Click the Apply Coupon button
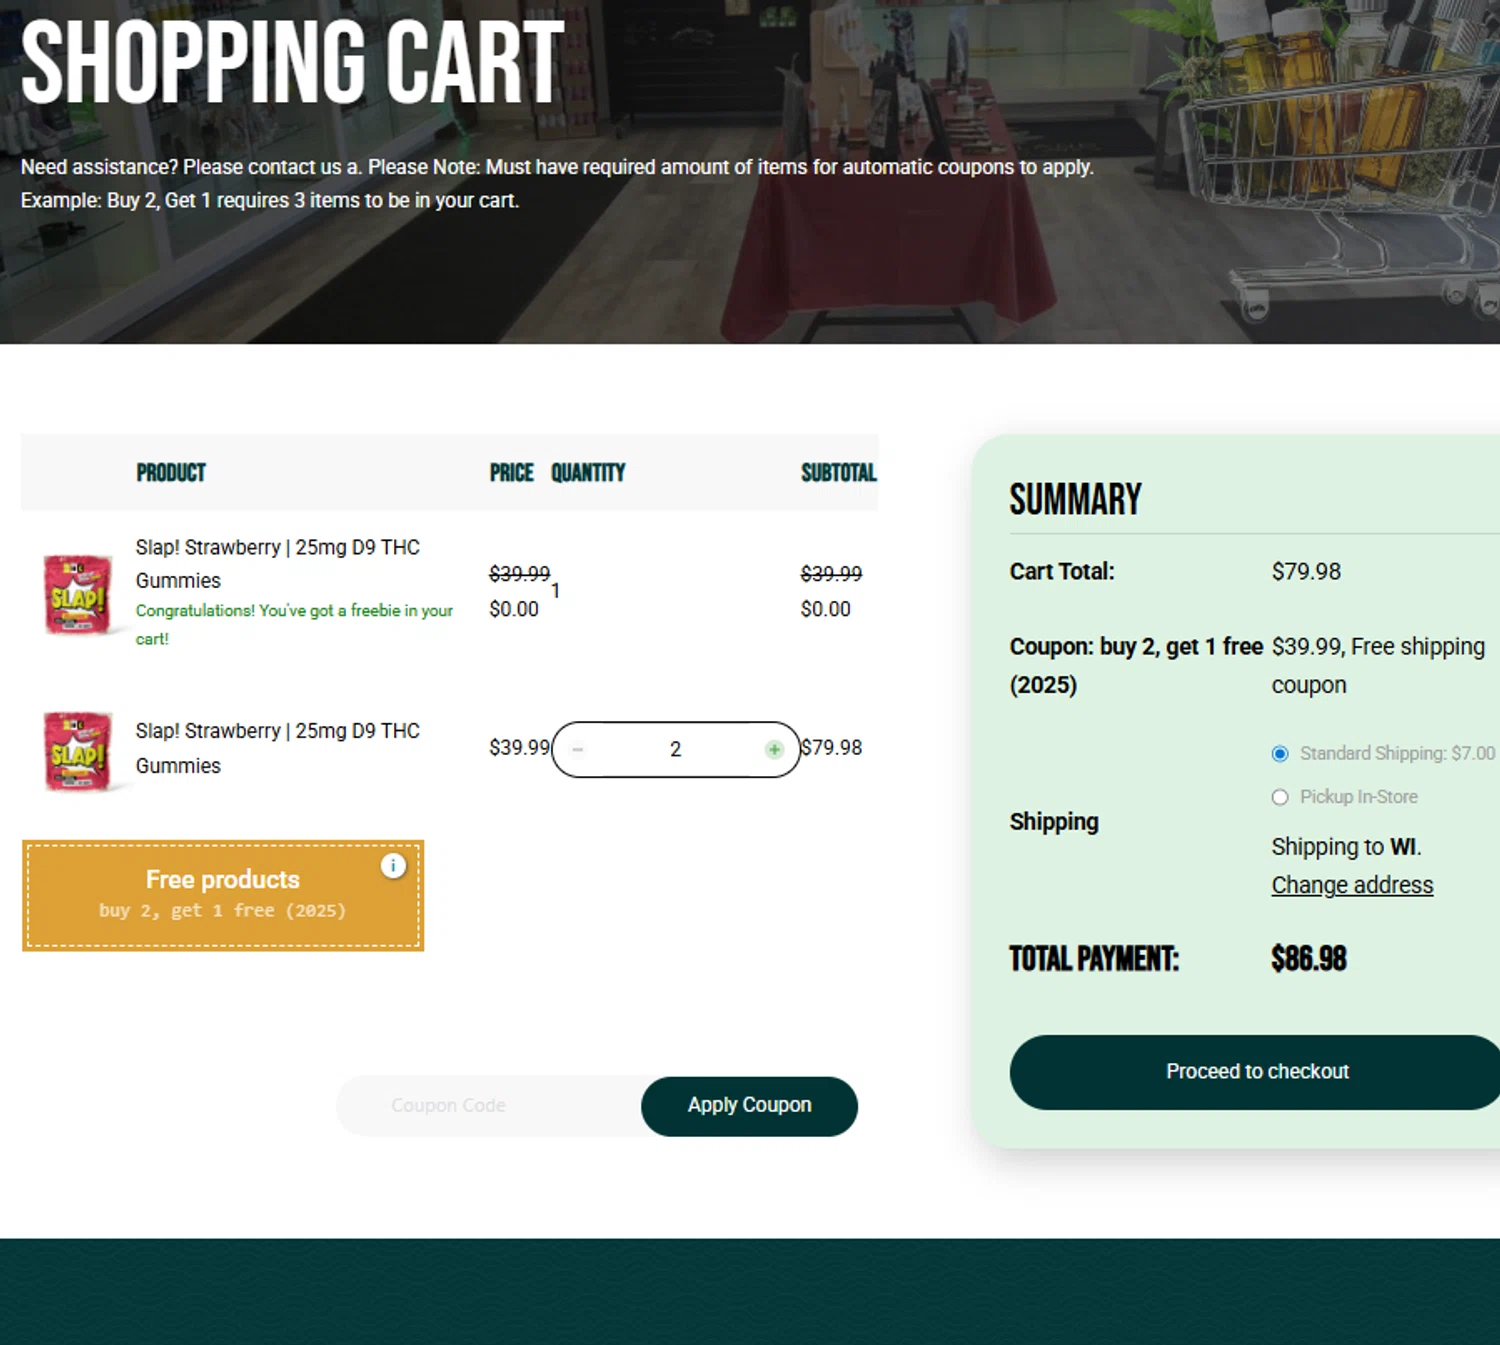Screen dimensions: 1500x1345 tap(749, 1106)
